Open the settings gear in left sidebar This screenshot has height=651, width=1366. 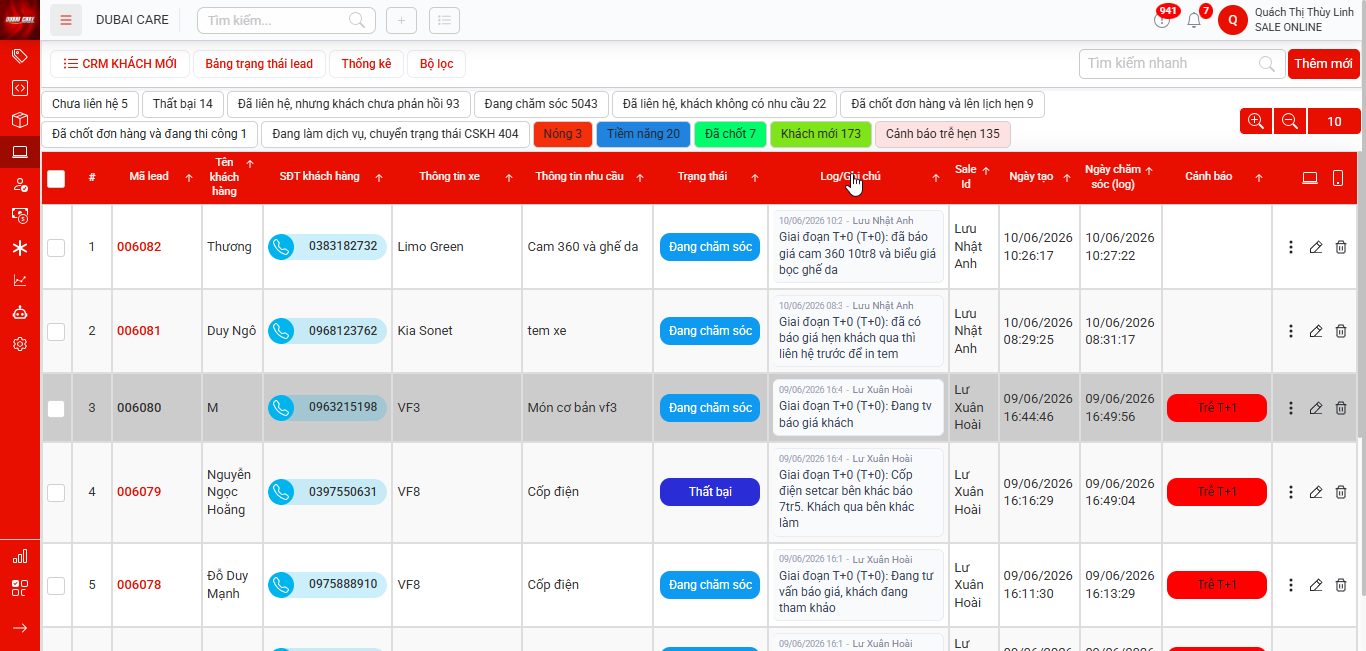pos(19,344)
